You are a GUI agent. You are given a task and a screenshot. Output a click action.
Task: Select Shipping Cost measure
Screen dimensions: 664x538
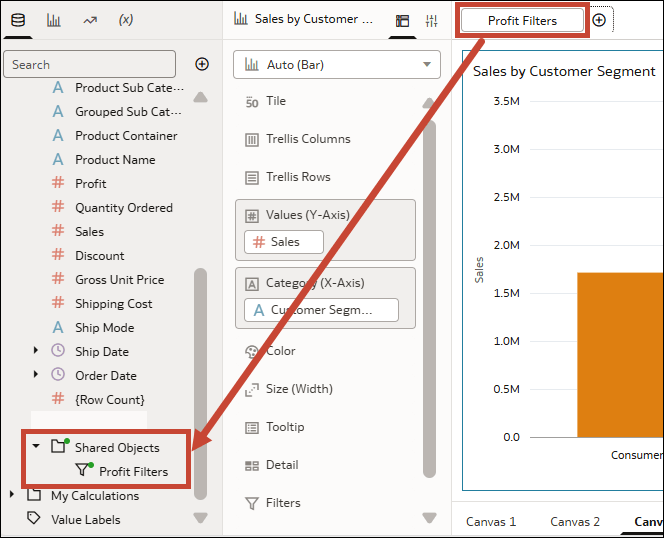pyautogui.click(x=113, y=304)
